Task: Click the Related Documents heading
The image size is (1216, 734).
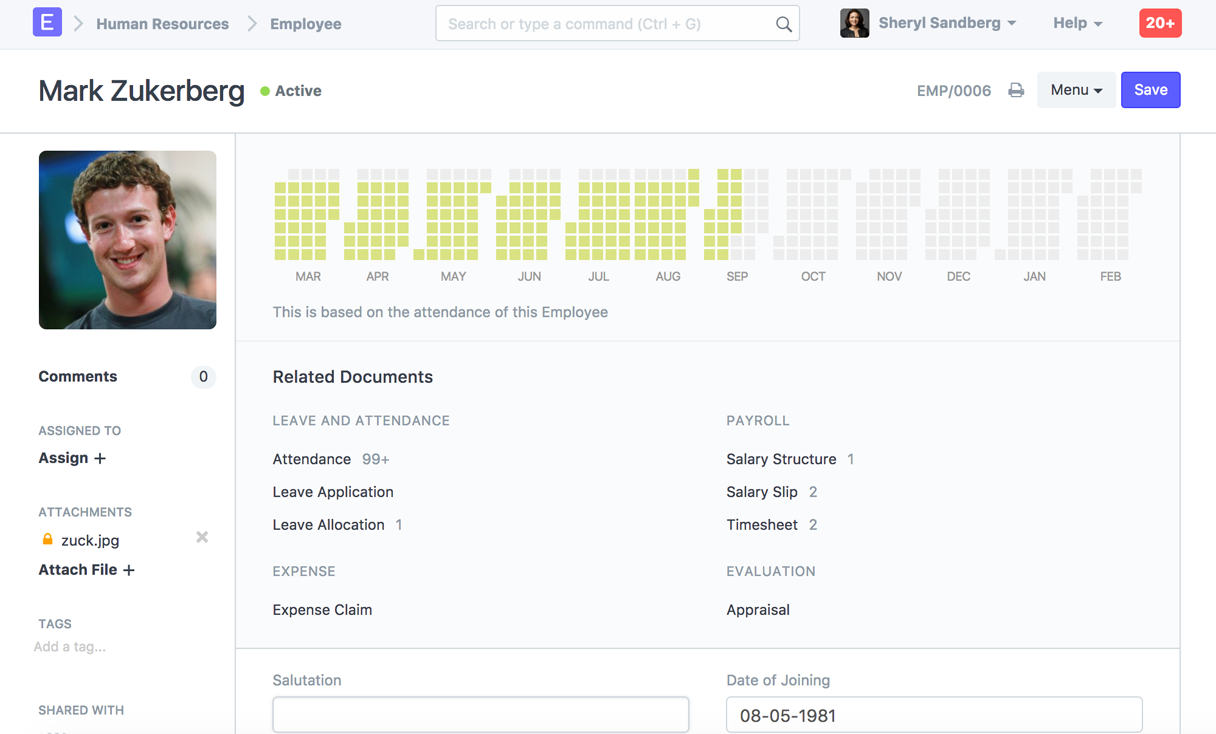Action: coord(353,377)
